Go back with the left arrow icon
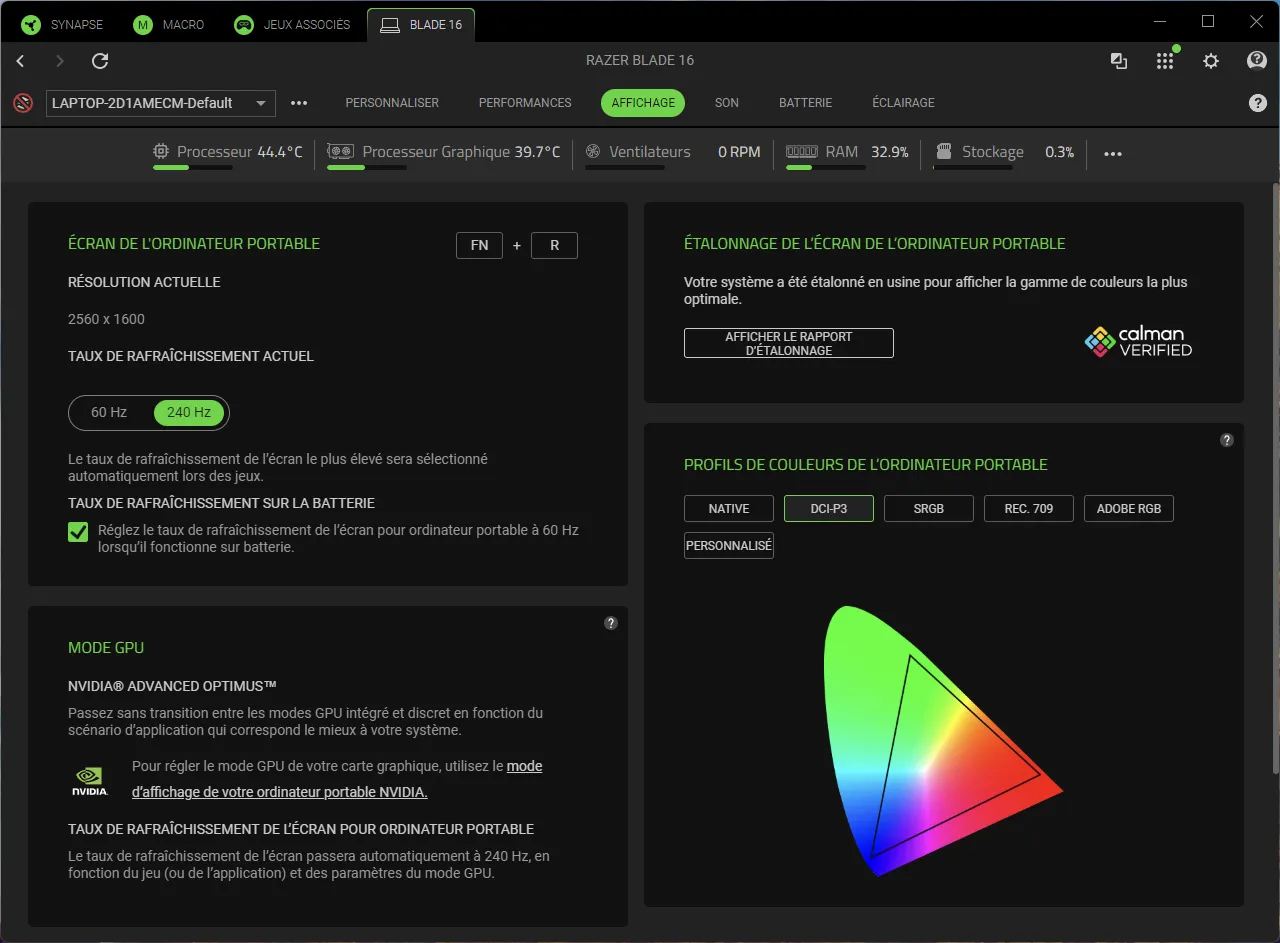This screenshot has height=943, width=1280. 21,61
